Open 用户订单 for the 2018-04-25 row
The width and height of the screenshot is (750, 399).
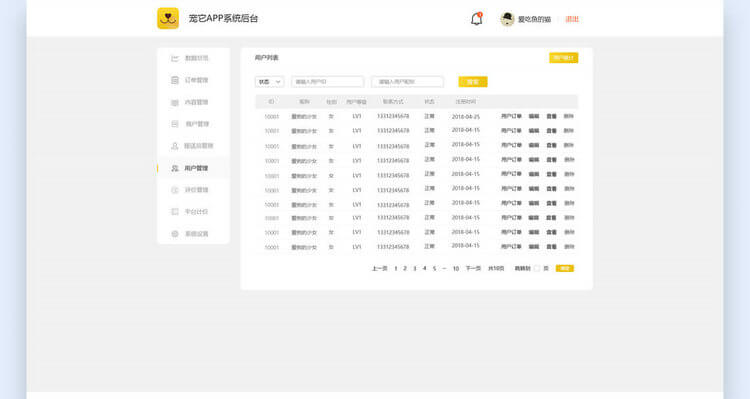tap(511, 116)
